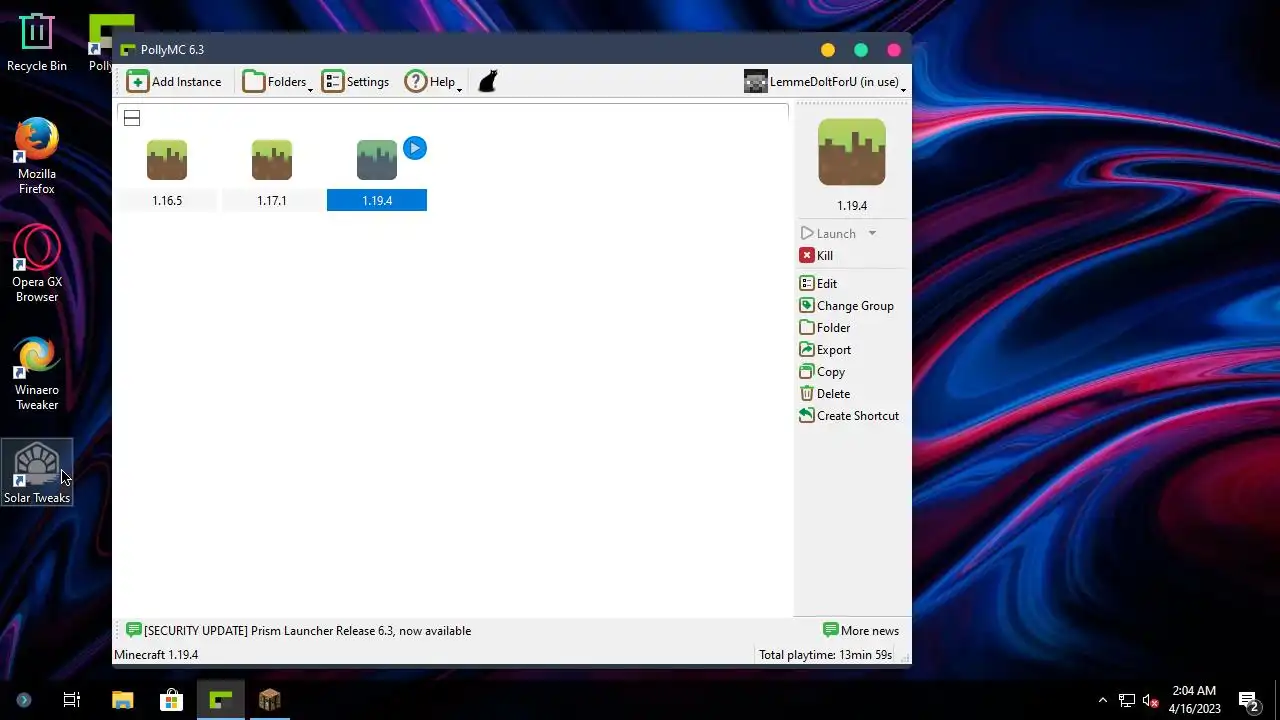The height and width of the screenshot is (720, 1280).
Task: Open Microsoft Store from the taskbar
Action: click(171, 700)
